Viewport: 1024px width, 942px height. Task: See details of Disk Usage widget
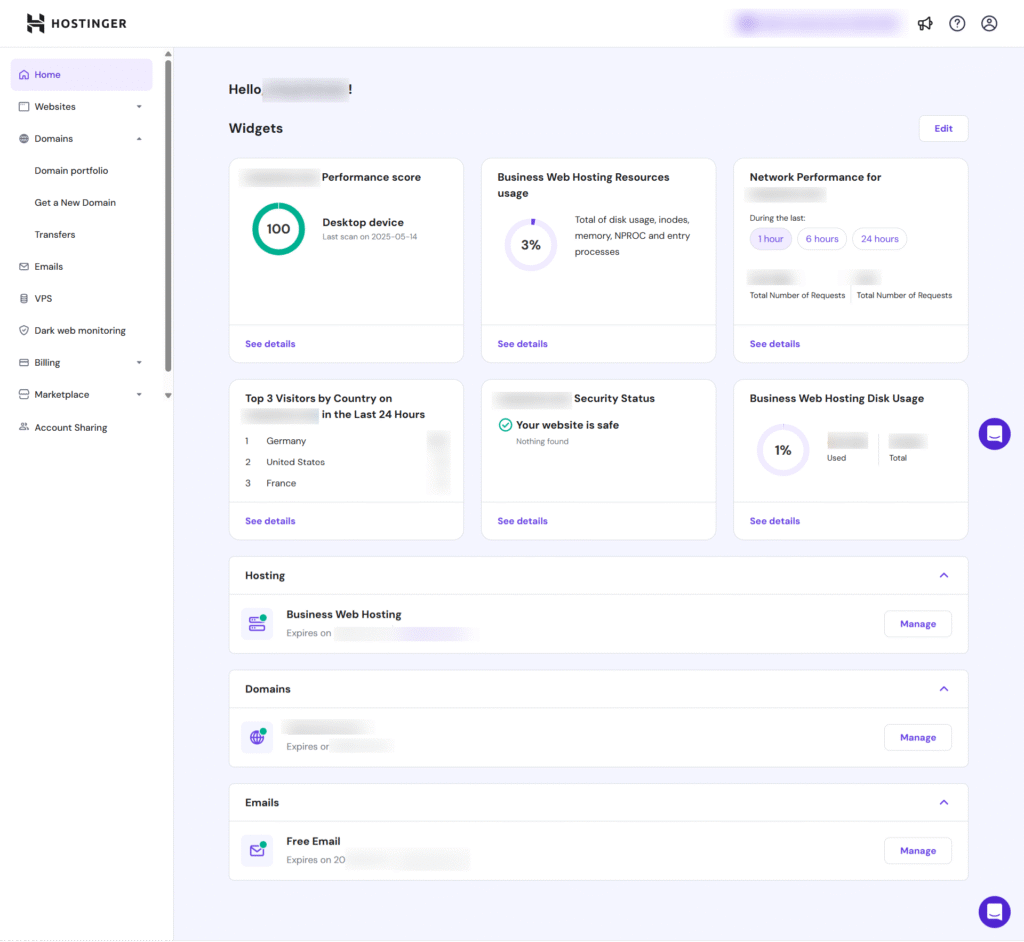pos(775,521)
